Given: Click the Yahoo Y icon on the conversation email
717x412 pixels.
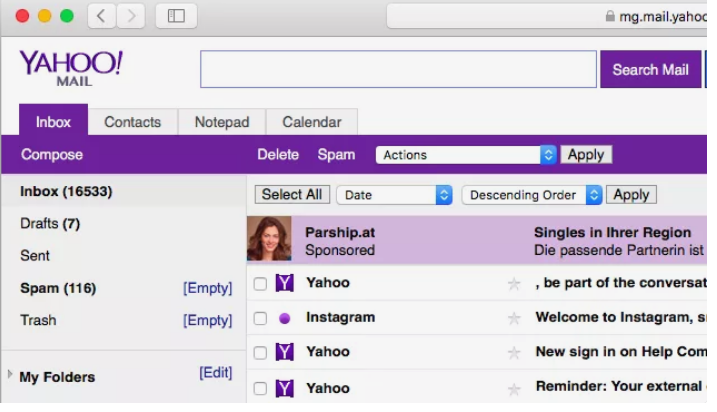Looking at the screenshot, I should (284, 283).
